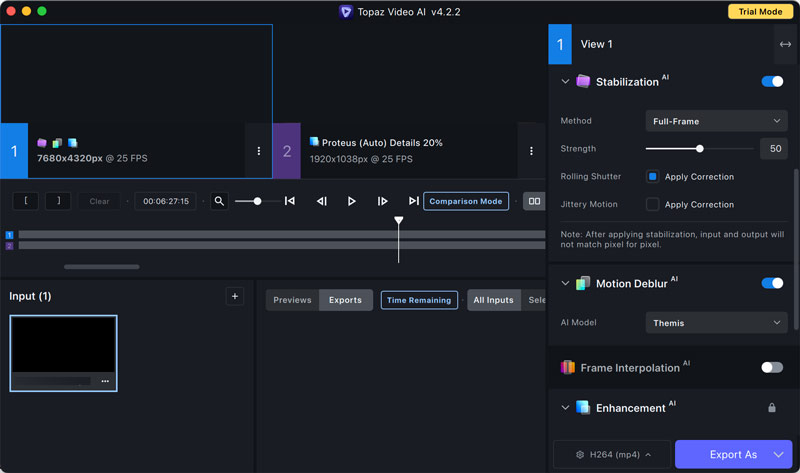Screen dimensions: 800x473
Task: Select view tab number 1
Action: [x=14, y=151]
